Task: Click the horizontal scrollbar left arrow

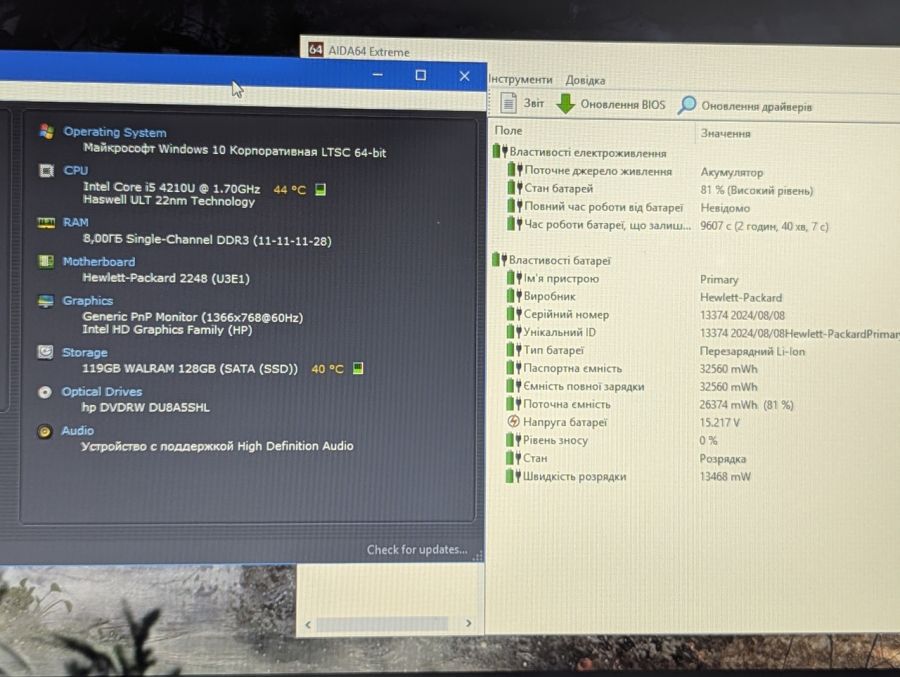Action: (x=308, y=624)
